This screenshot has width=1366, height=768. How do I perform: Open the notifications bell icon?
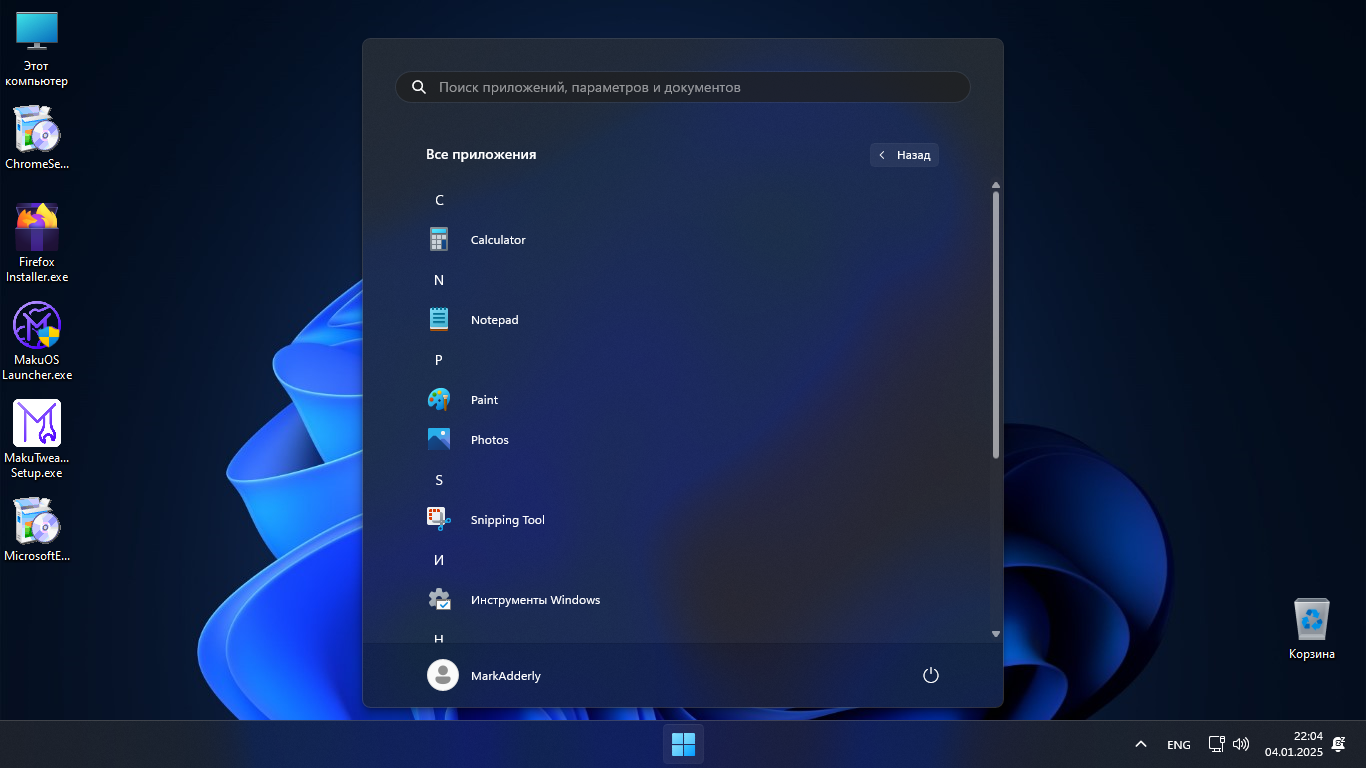[x=1338, y=744]
